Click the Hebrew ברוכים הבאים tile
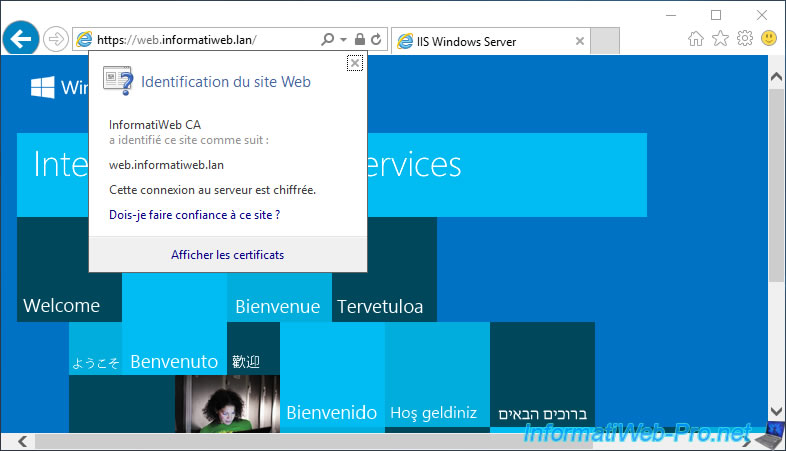The width and height of the screenshot is (786, 451). tap(542, 376)
